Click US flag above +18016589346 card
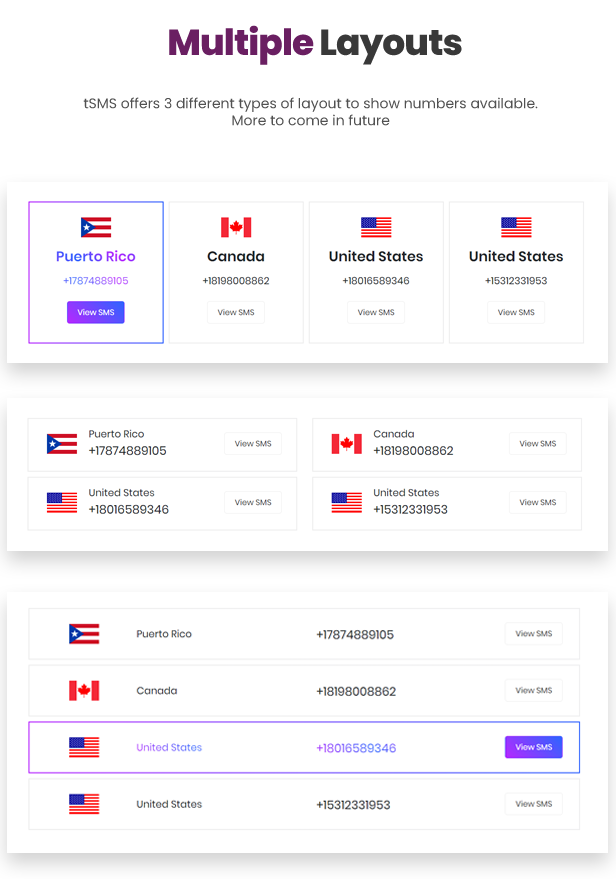The image size is (616, 879). [x=376, y=228]
